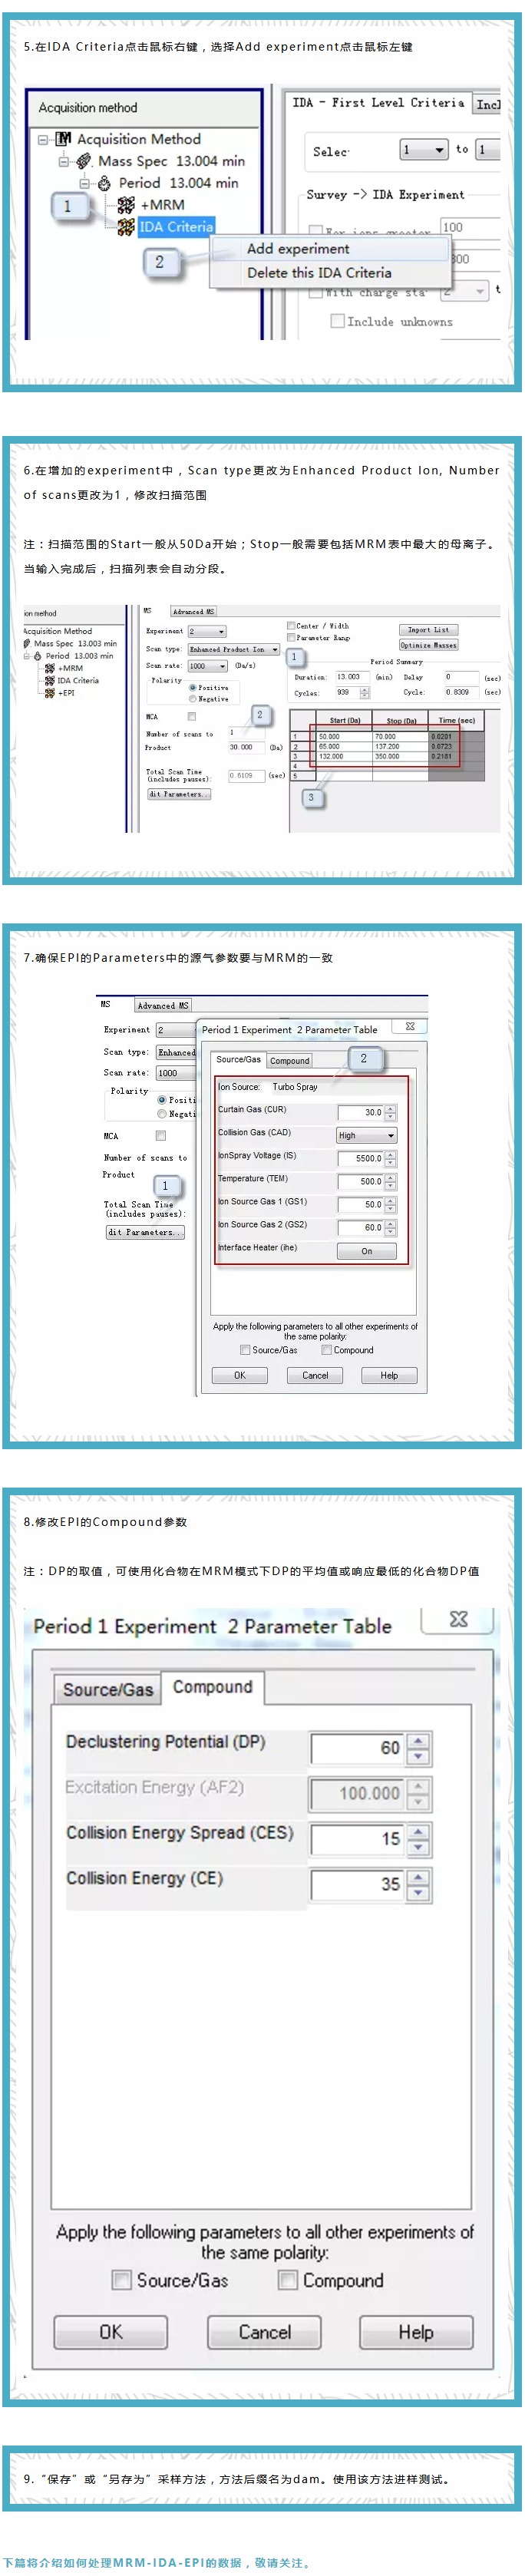Tick Source/Gas apply checkbox in step 8 dialog
Image resolution: width=525 pixels, height=2576 pixels.
(122, 2280)
